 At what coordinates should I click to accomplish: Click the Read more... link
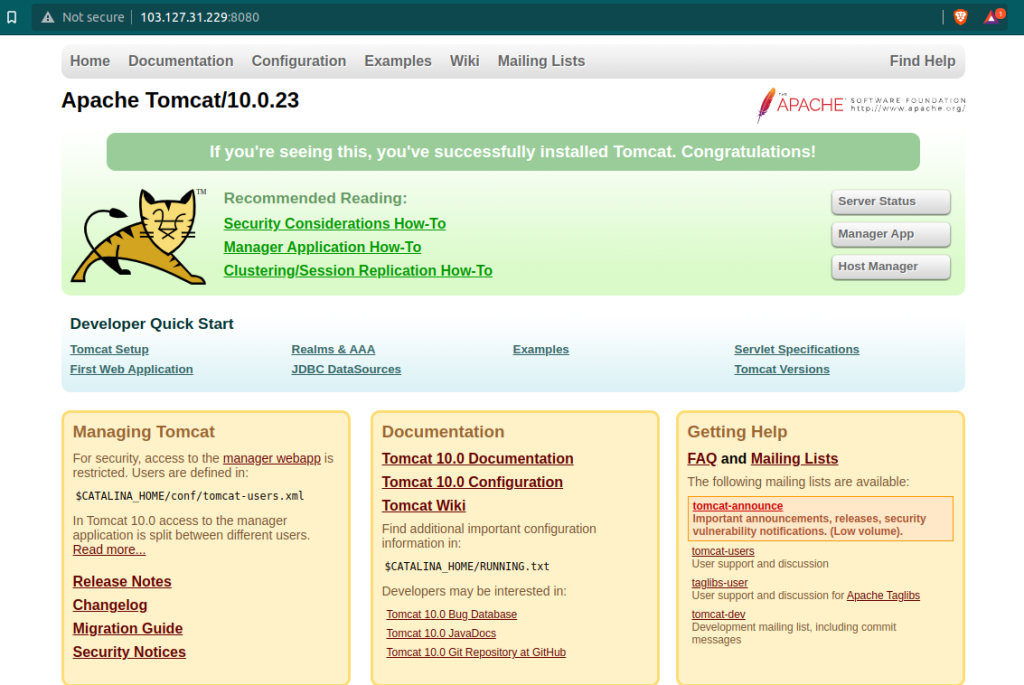pos(109,550)
